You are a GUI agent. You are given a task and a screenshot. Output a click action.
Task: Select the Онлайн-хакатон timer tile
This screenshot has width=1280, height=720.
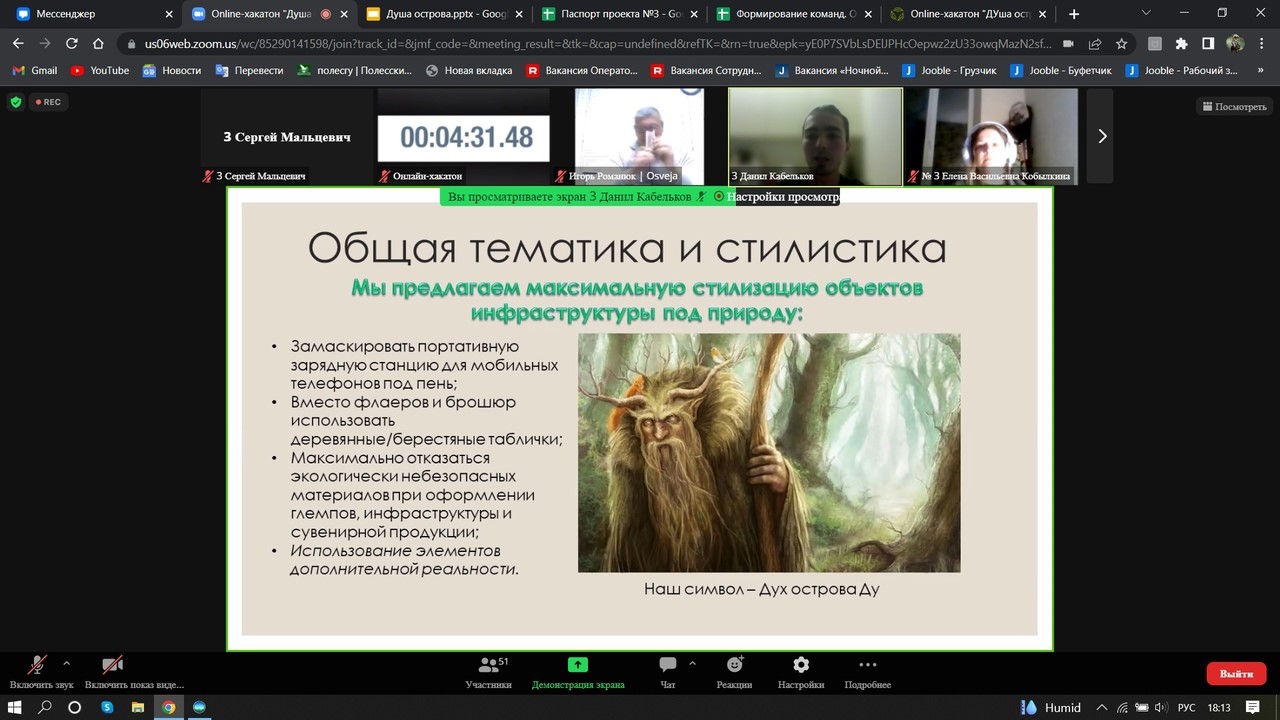pos(463,136)
